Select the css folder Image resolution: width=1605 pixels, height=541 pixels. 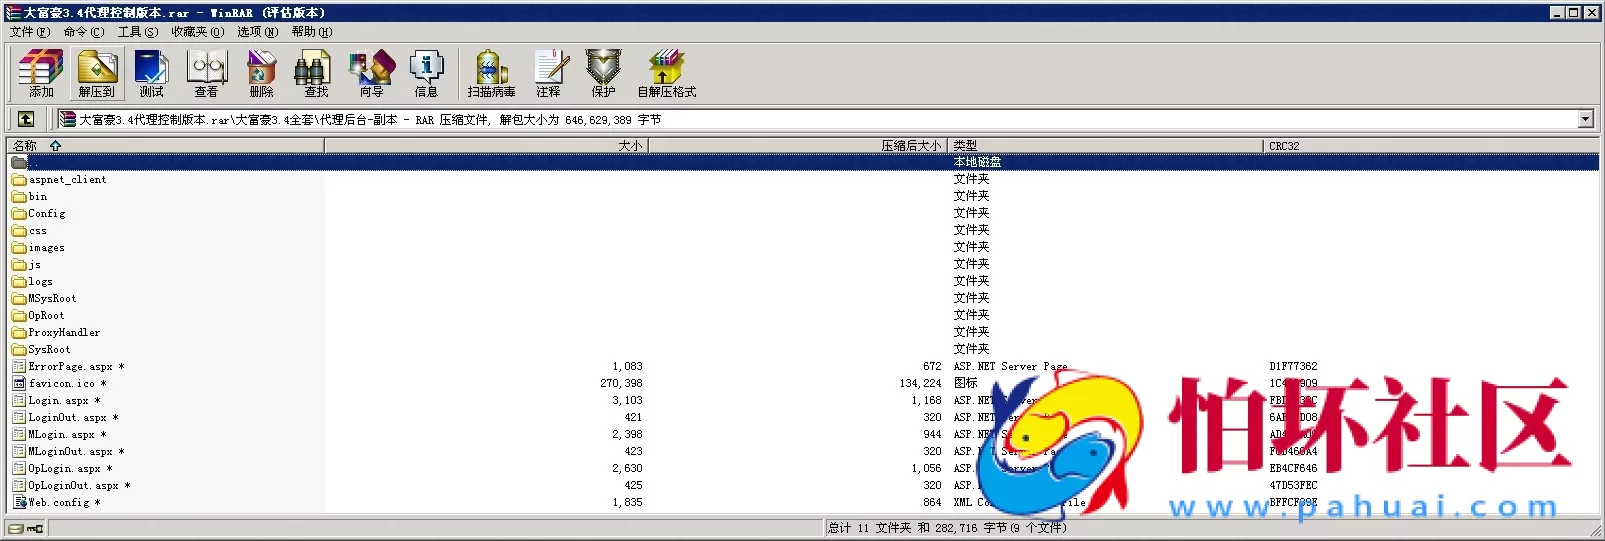pos(38,231)
